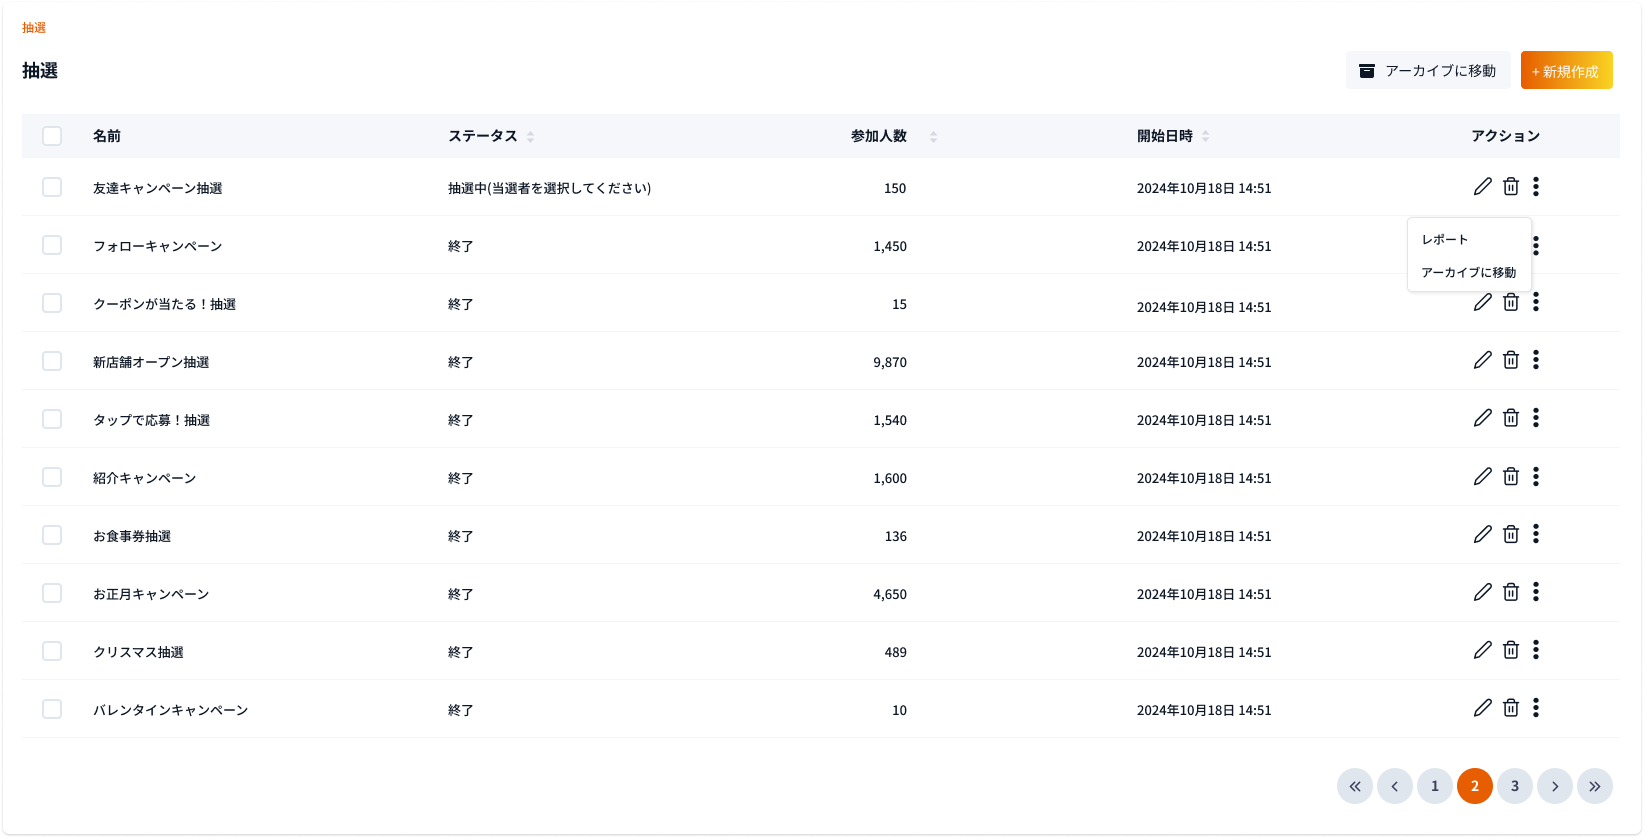Check the box for フォローキャンペーン
Viewport: 1644px width, 838px height.
[x=52, y=245]
